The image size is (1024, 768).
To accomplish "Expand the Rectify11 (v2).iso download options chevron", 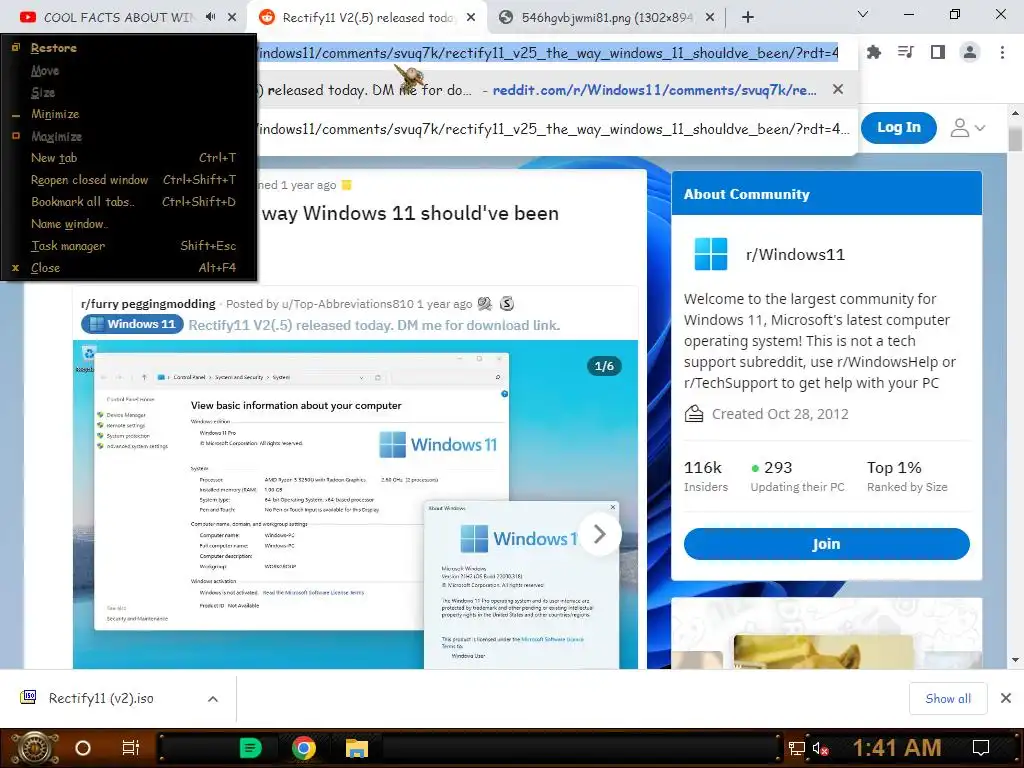I will (213, 699).
